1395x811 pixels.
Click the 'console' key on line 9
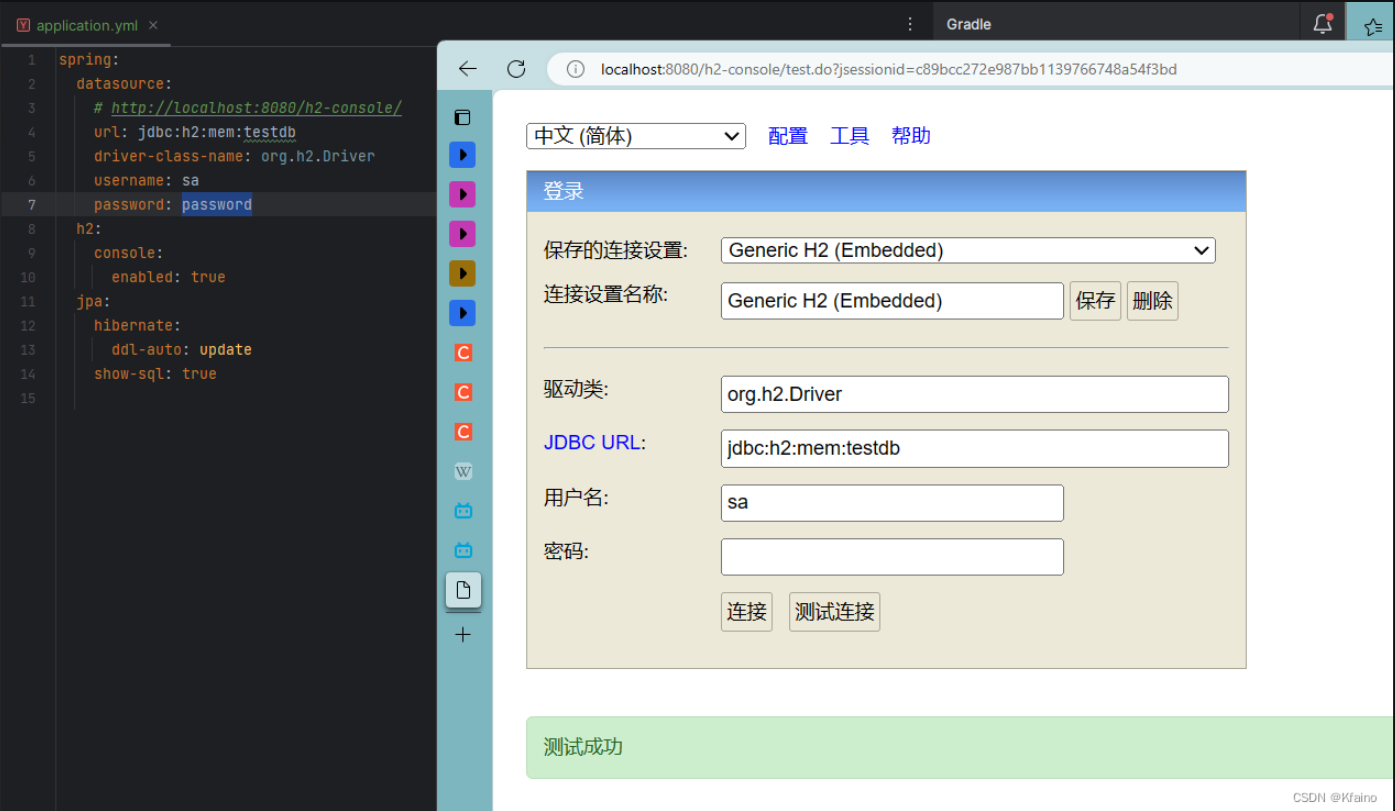point(124,253)
